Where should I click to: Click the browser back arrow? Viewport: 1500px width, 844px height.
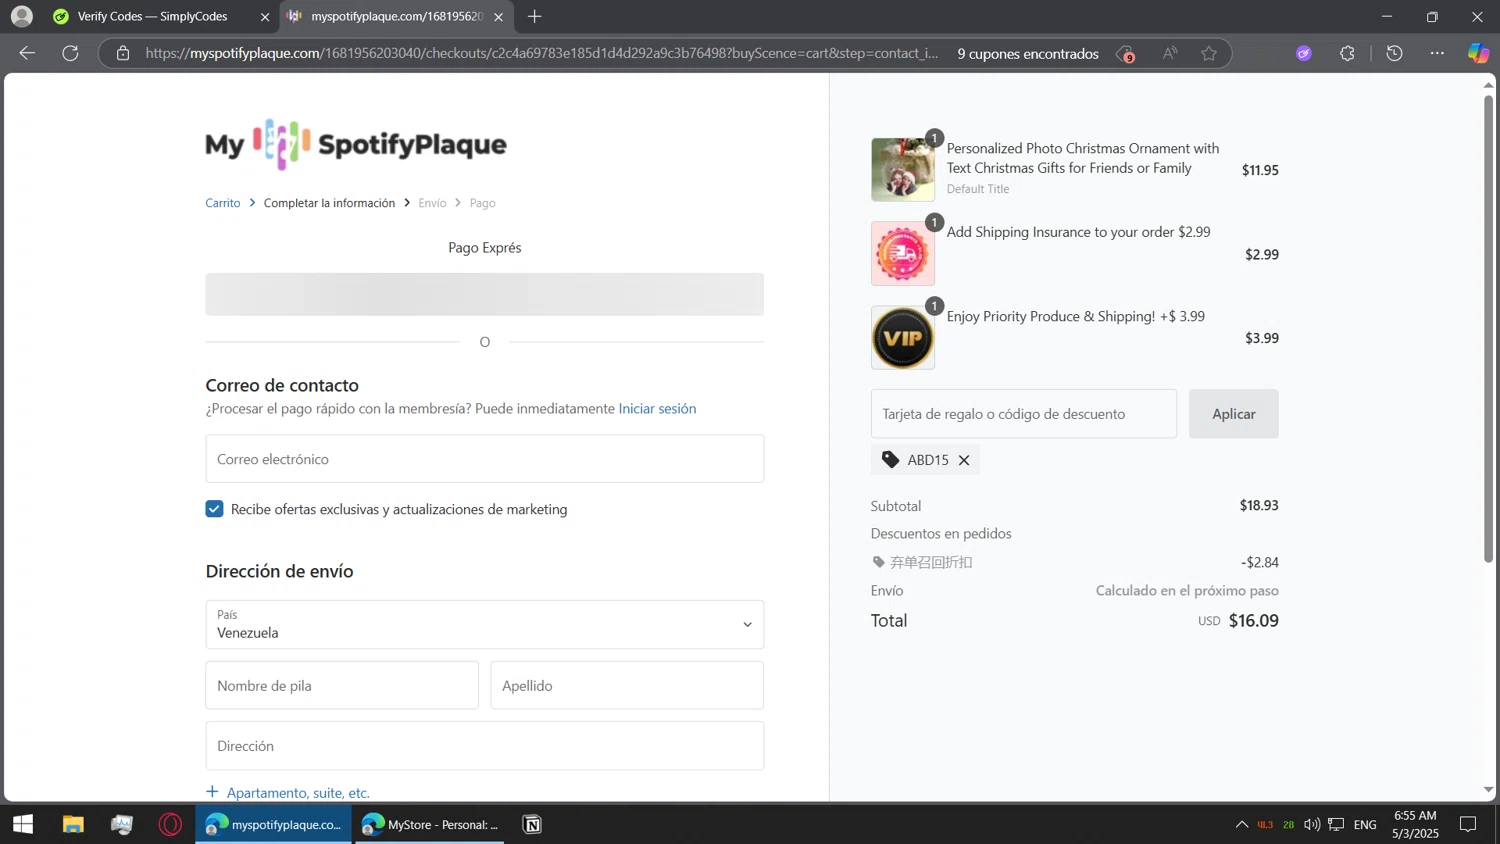27,53
